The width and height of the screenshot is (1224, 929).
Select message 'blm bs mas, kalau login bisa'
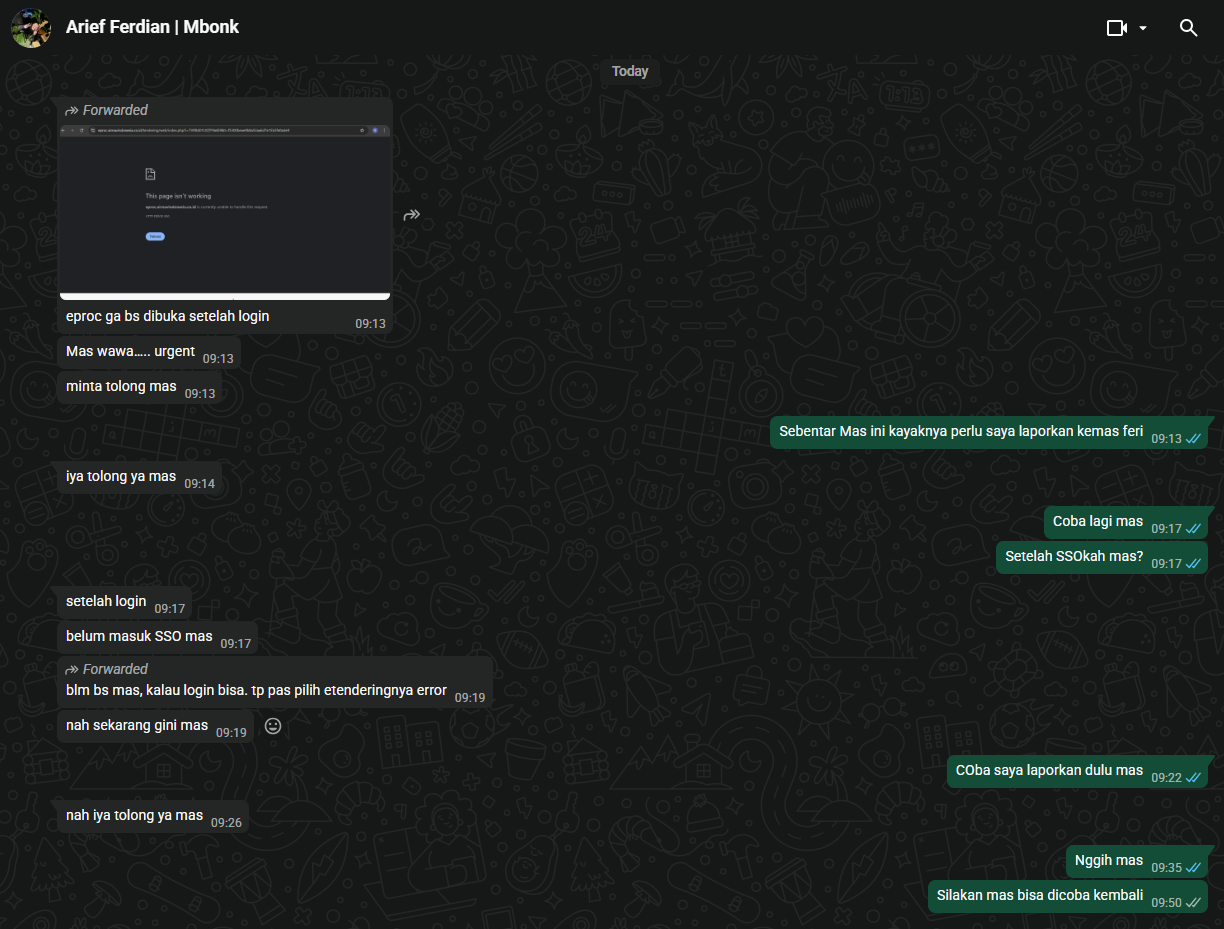tap(256, 690)
